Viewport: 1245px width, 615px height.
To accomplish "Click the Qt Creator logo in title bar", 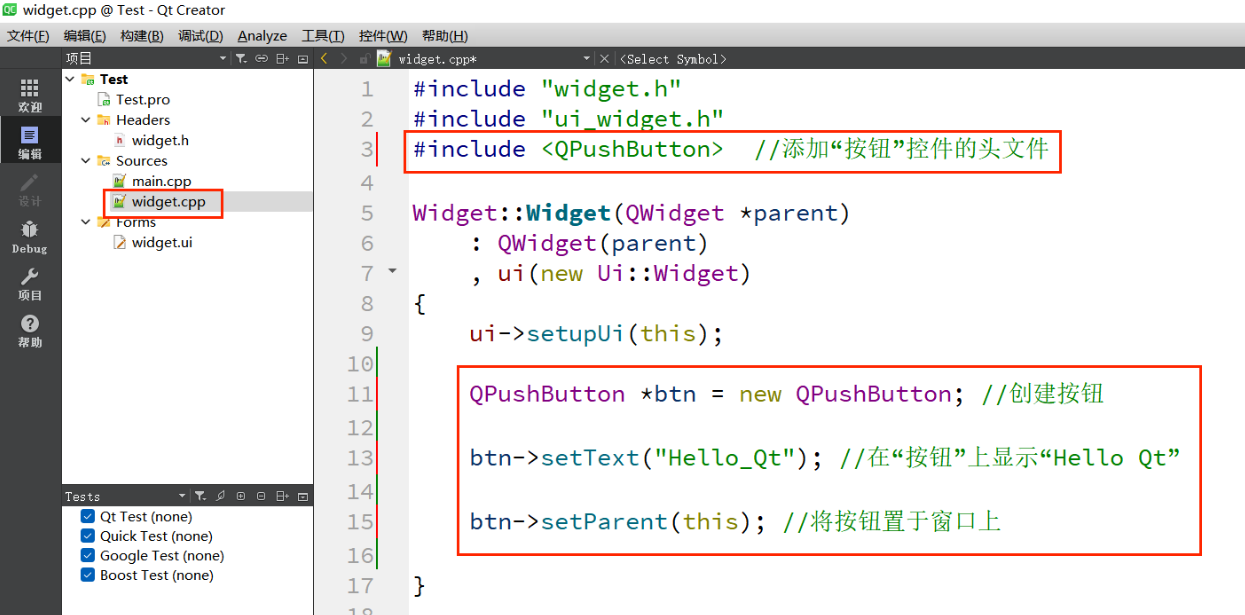I will click(x=11, y=10).
